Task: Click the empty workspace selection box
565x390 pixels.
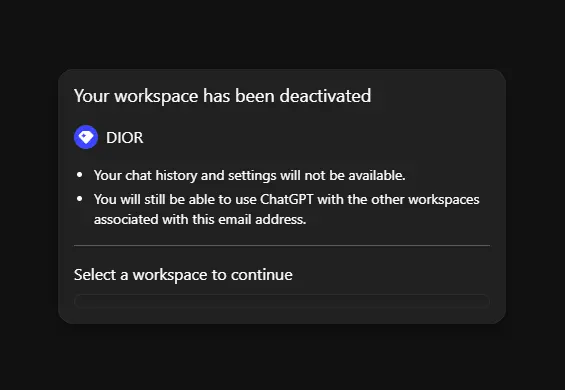Action: click(282, 301)
